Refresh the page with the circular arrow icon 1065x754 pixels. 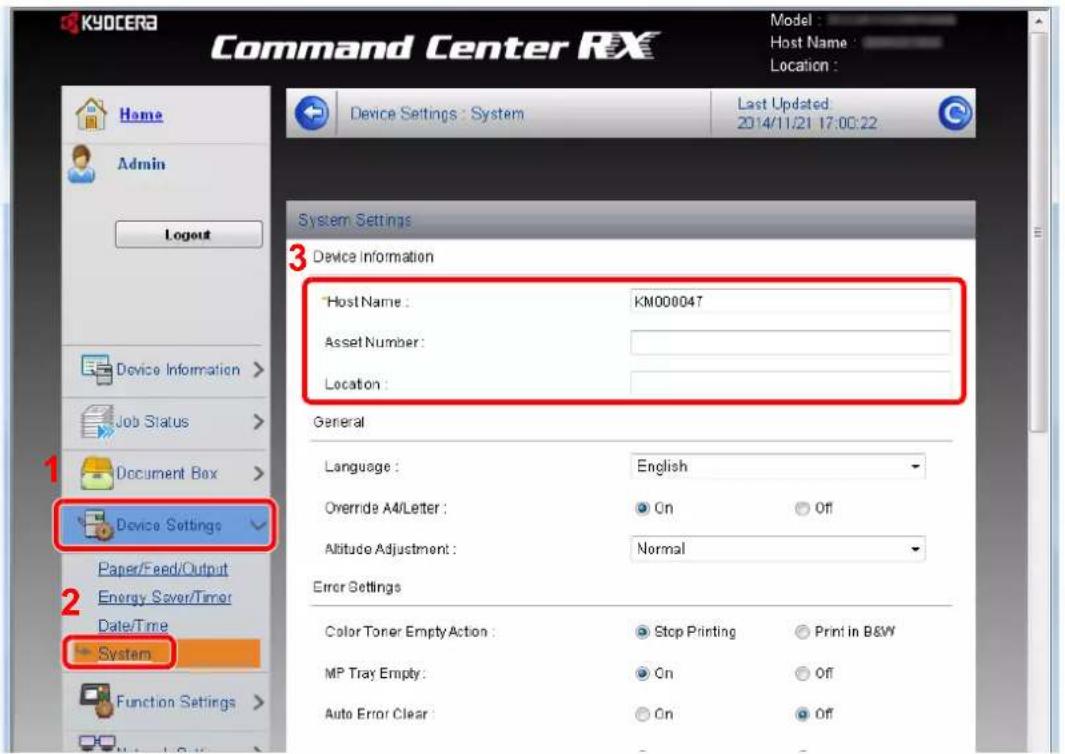point(954,113)
